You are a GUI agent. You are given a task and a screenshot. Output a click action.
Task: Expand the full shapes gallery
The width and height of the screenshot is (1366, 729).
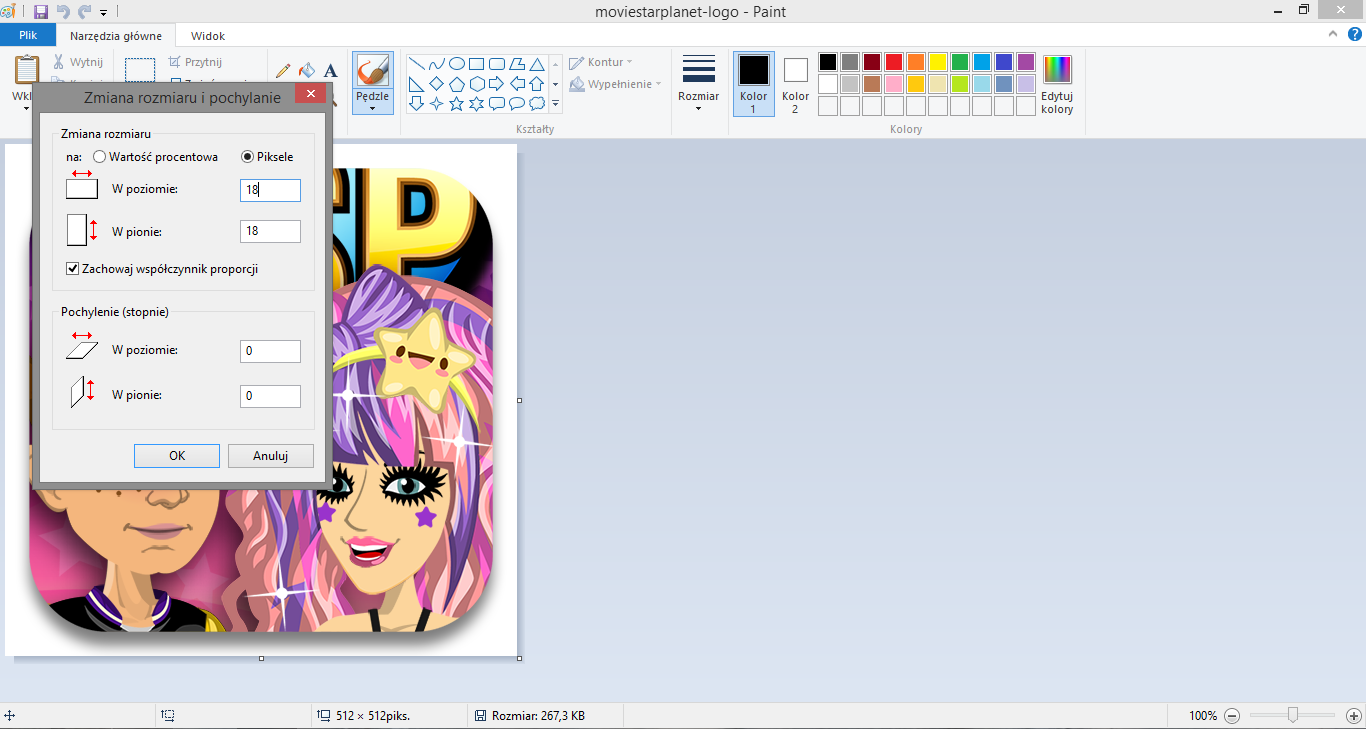(x=556, y=103)
